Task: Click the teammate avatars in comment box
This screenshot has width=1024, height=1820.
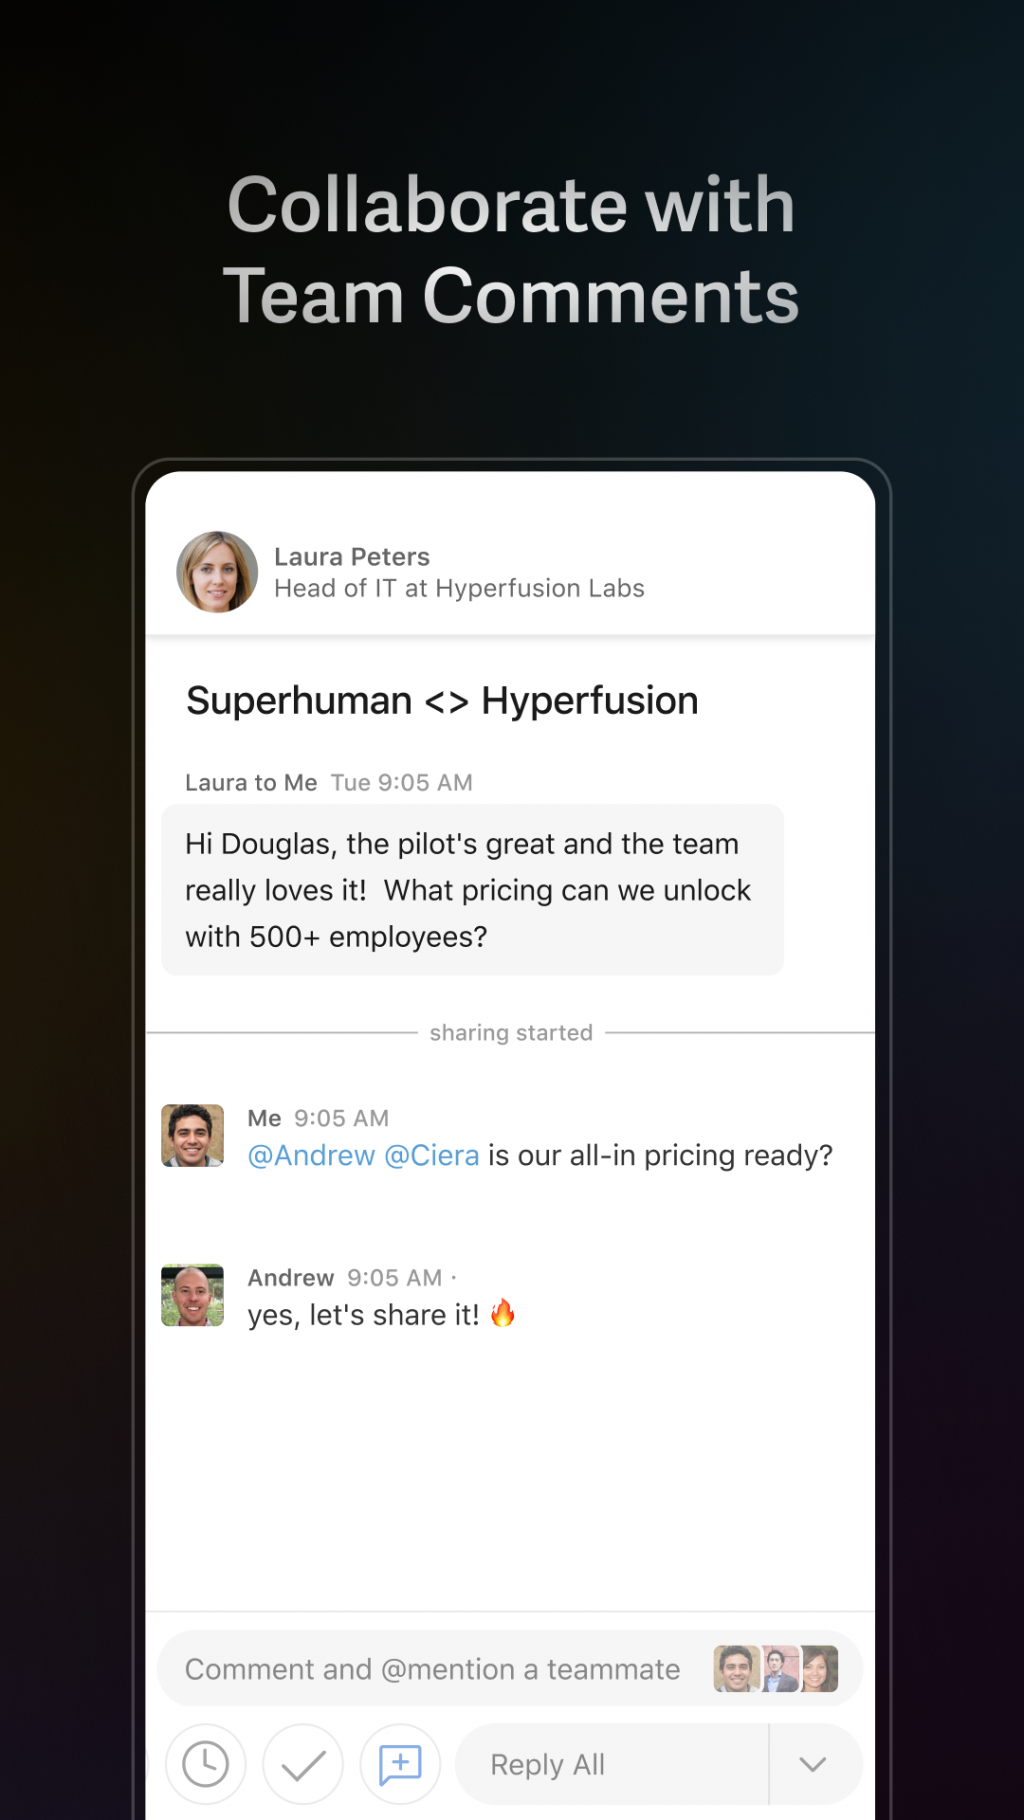Action: point(775,1669)
